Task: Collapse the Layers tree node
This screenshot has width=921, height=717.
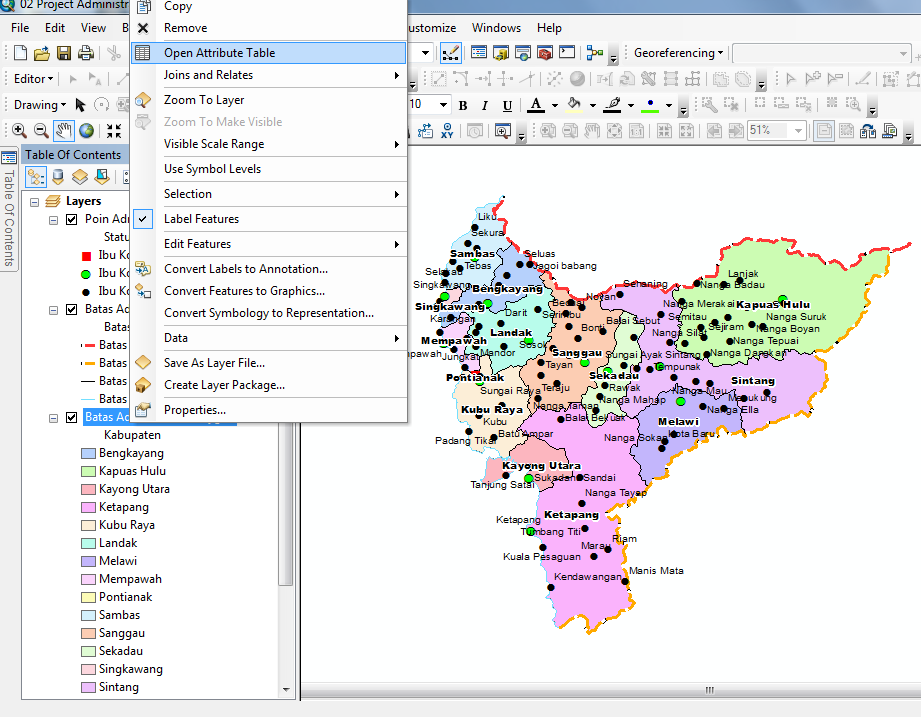Action: (x=34, y=201)
